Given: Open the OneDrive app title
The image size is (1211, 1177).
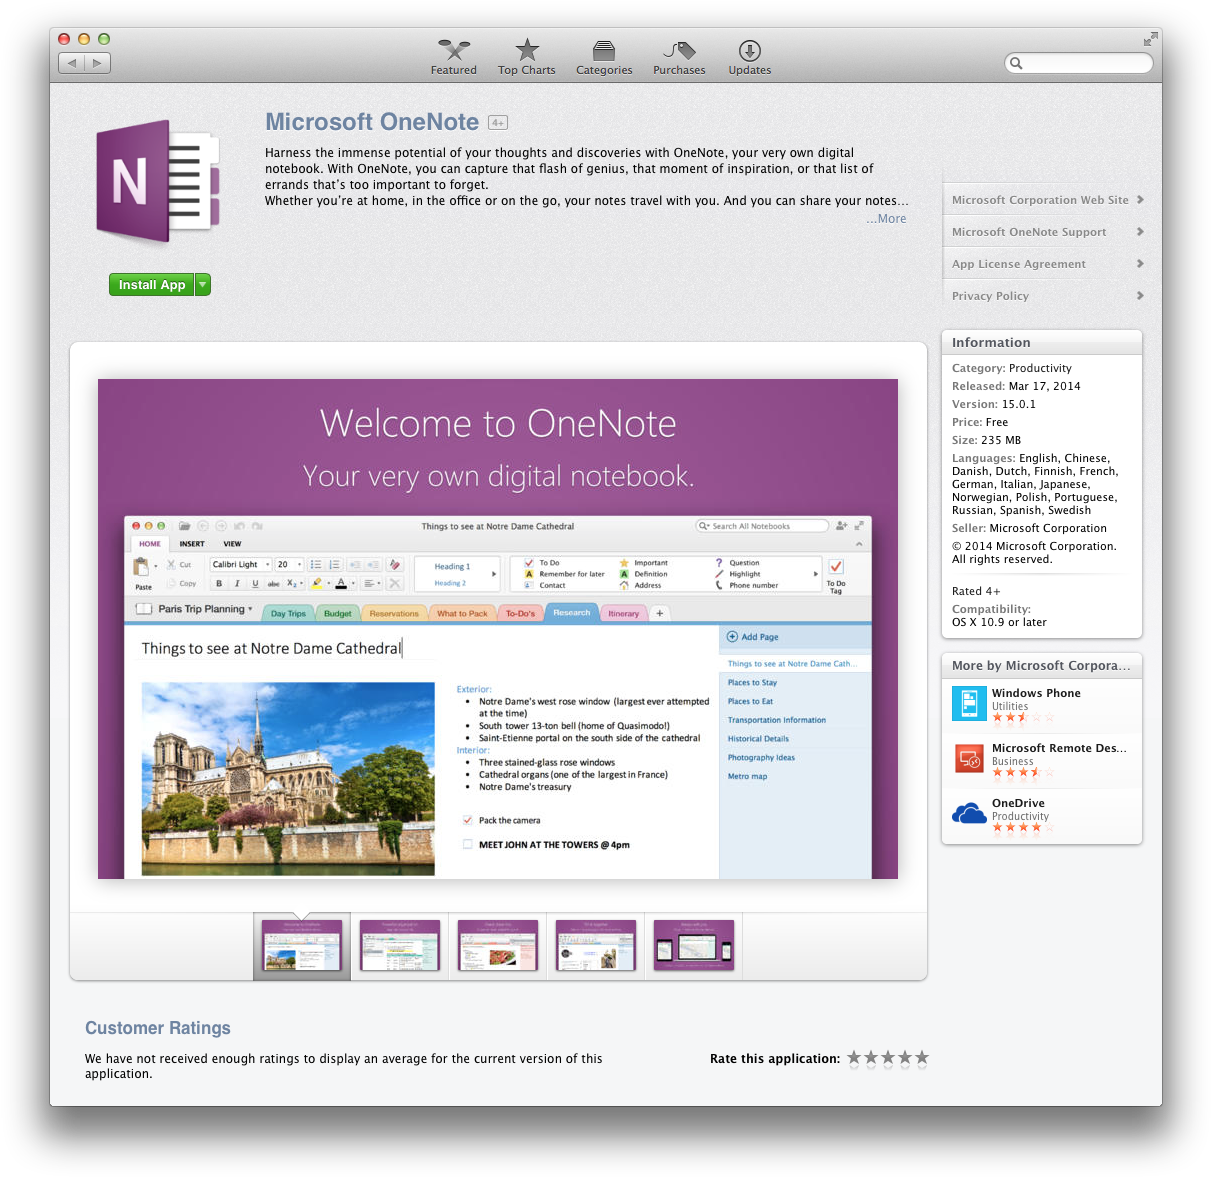Looking at the screenshot, I should point(1018,803).
